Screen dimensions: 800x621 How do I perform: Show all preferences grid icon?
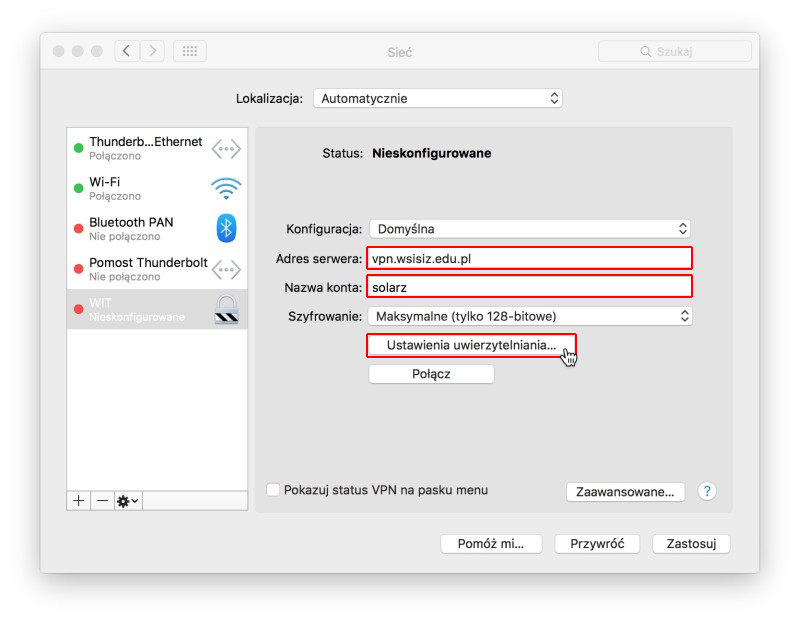pos(190,51)
